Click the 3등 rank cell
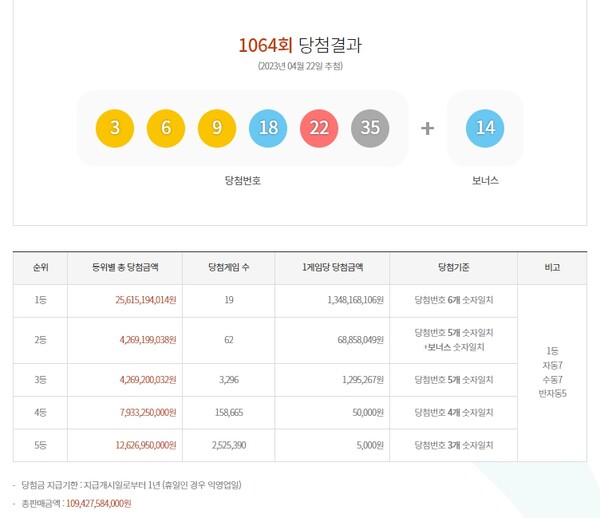The width and height of the screenshot is (600, 518). (x=41, y=380)
